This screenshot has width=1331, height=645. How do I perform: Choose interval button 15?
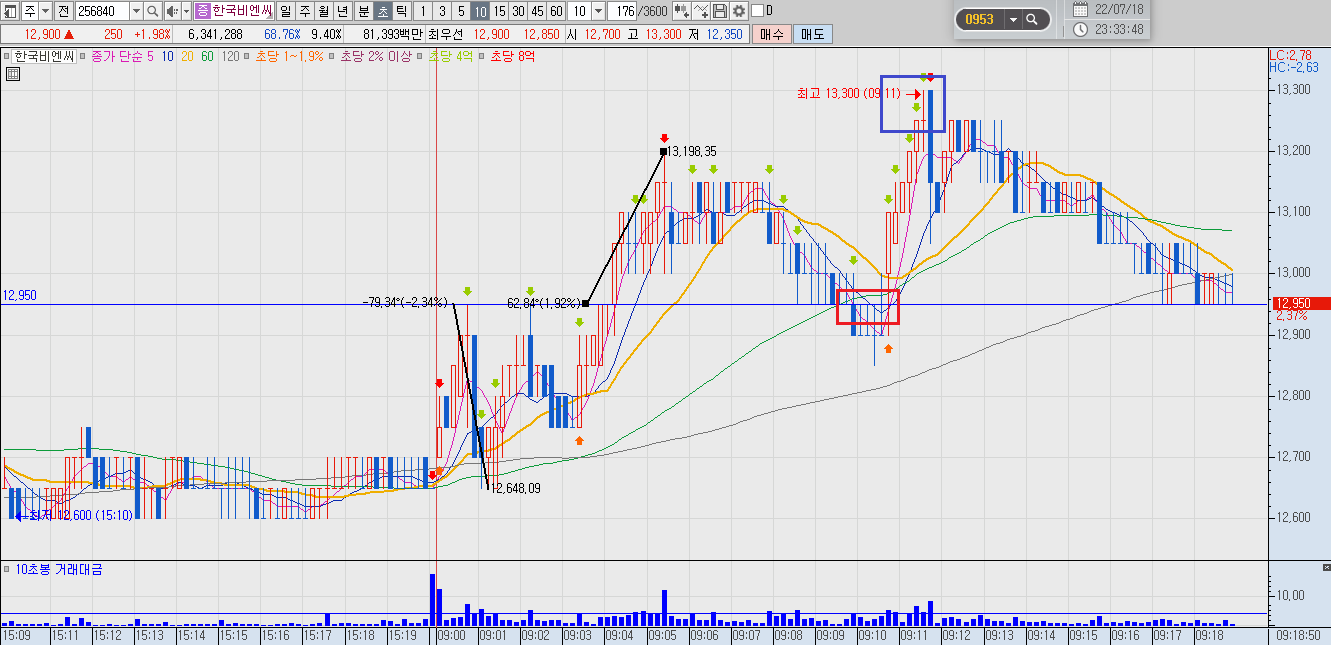pyautogui.click(x=499, y=11)
